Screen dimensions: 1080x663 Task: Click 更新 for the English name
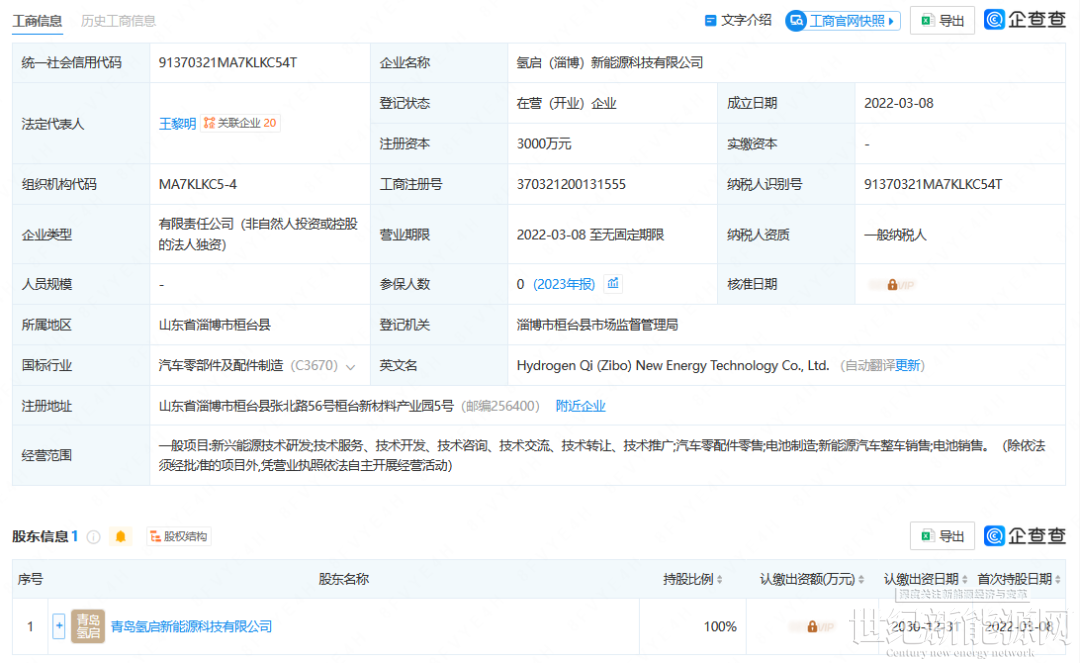907,366
